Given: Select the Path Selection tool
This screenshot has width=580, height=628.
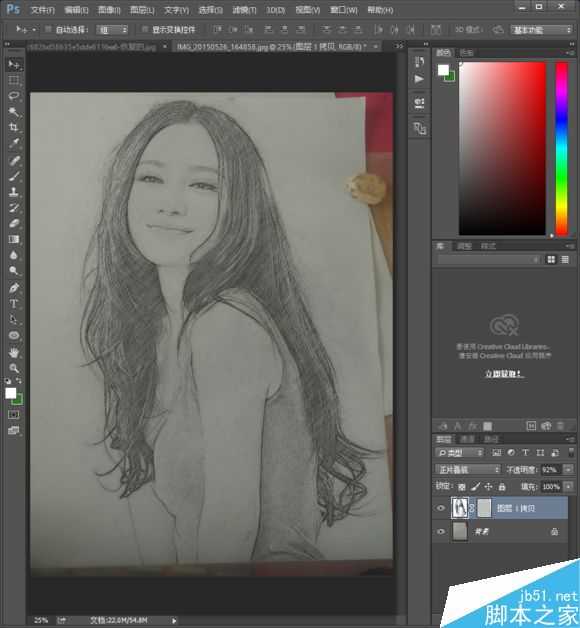Looking at the screenshot, I should pyautogui.click(x=14, y=320).
